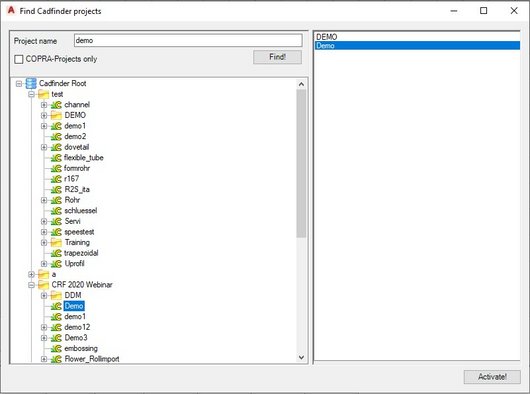Image resolution: width=530 pixels, height=394 pixels.
Task: Click the test folder icon
Action: point(43,94)
